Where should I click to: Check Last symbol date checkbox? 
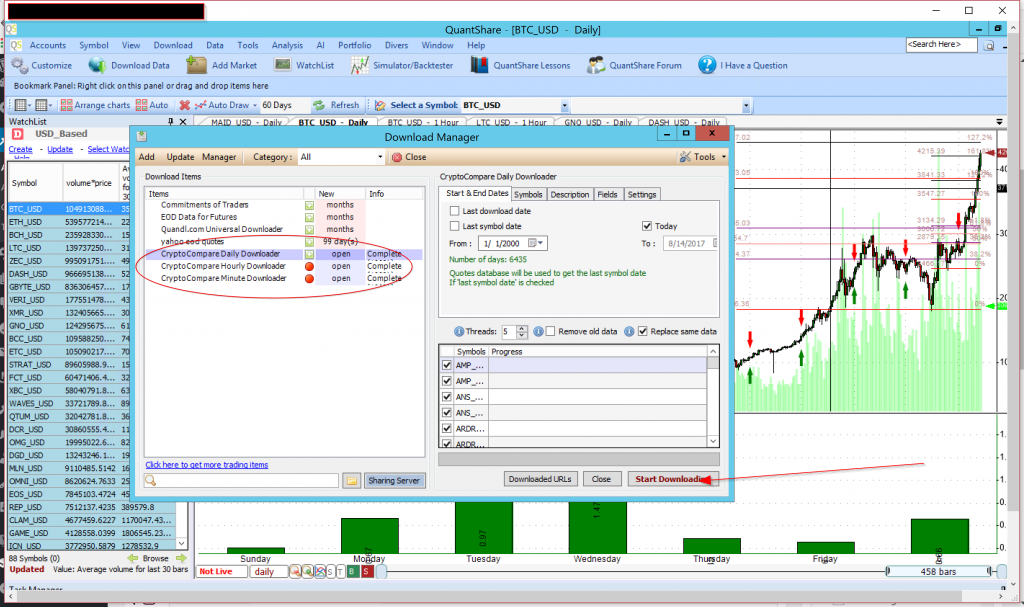coord(455,226)
